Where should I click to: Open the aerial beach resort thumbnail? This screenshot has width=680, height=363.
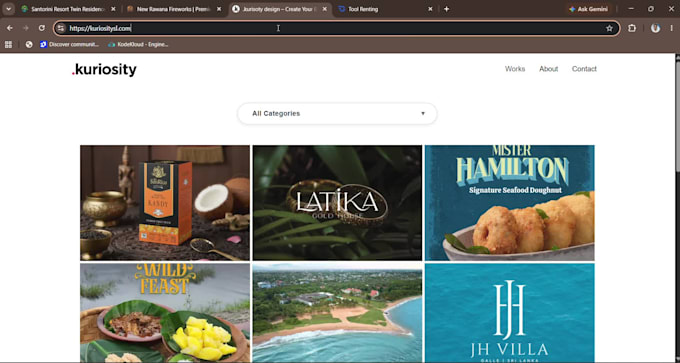point(337,313)
